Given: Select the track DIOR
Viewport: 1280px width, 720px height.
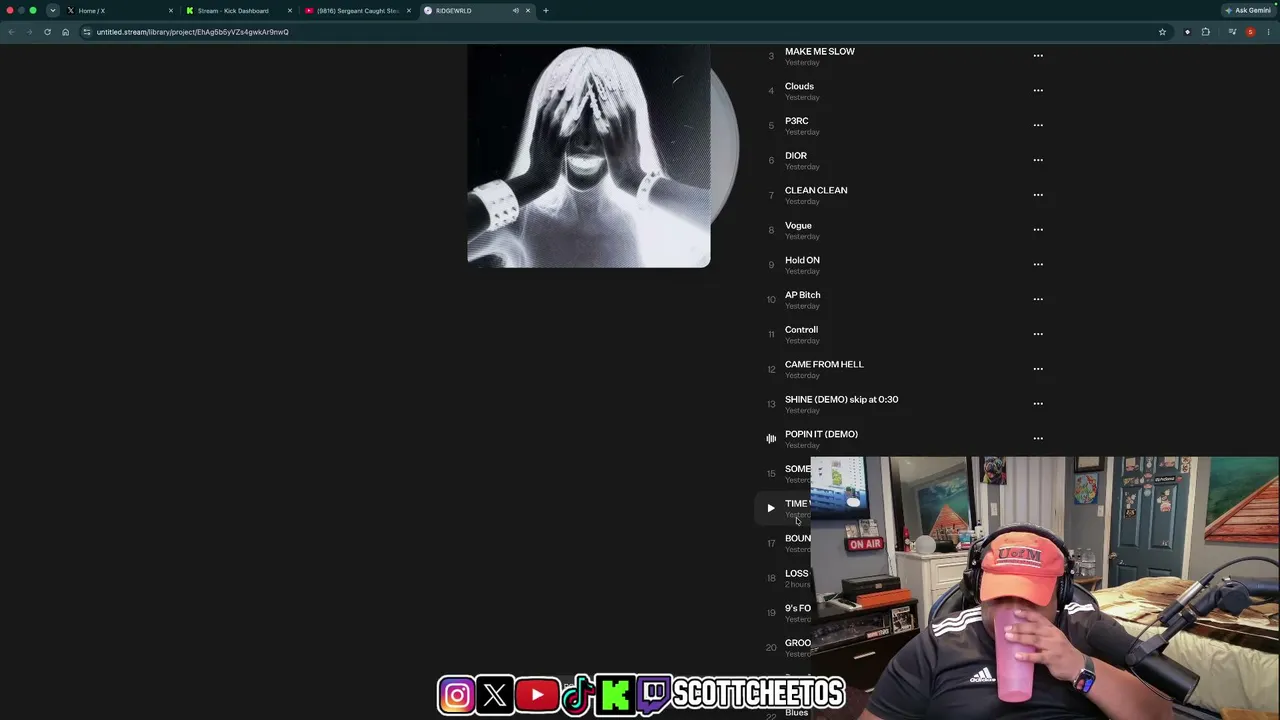Looking at the screenshot, I should point(796,156).
